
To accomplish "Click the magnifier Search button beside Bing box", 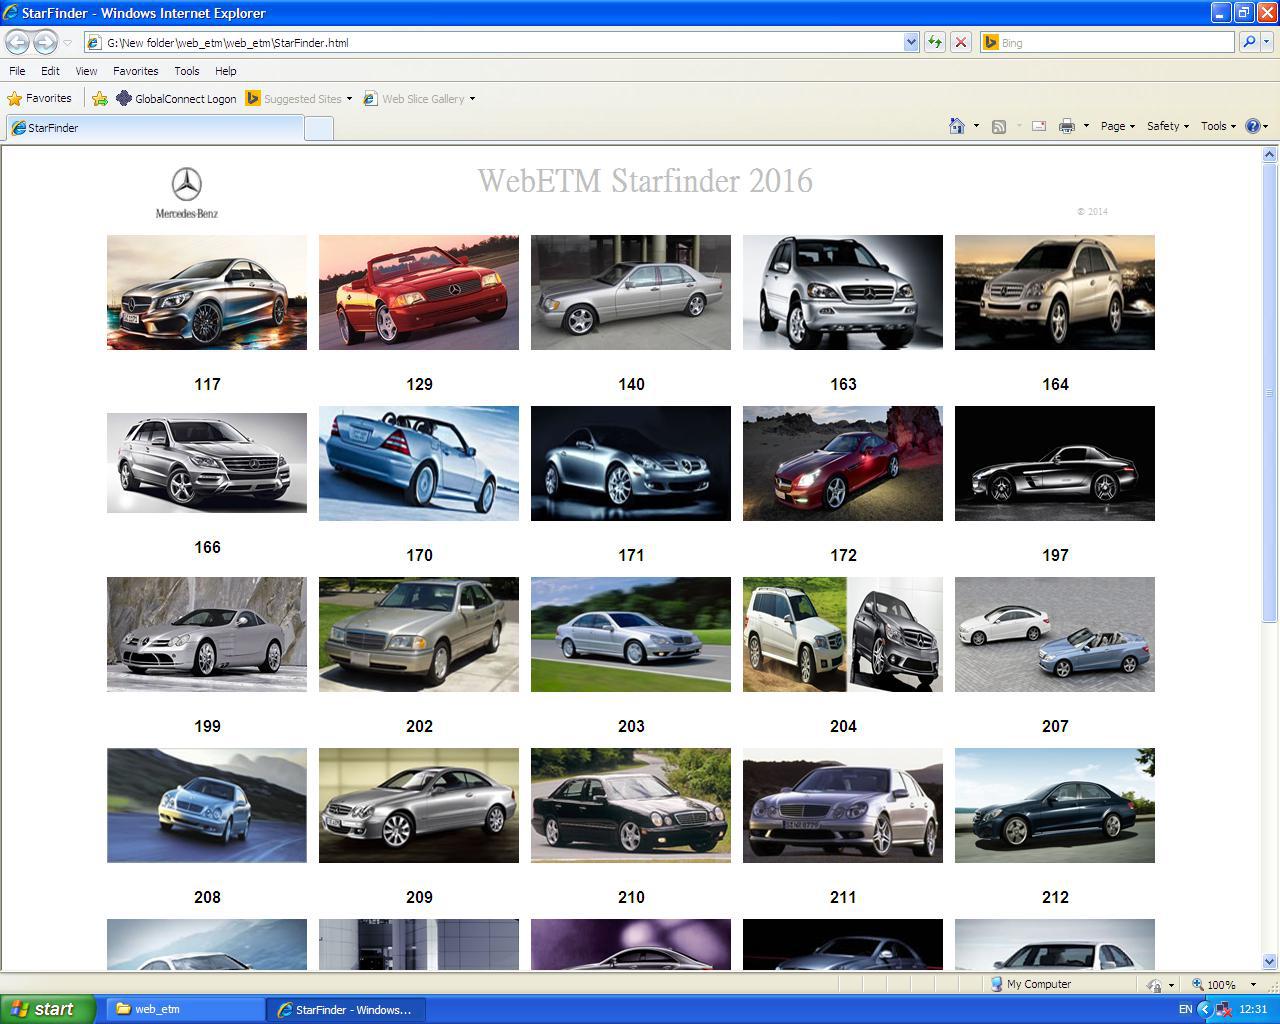I will pos(1249,42).
